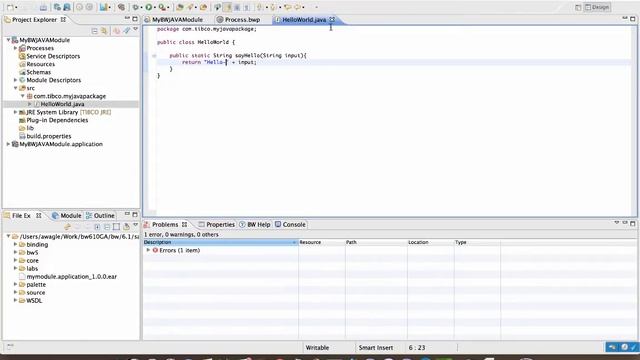Click the Back navigation arrow icon

pyautogui.click(x=288, y=7)
